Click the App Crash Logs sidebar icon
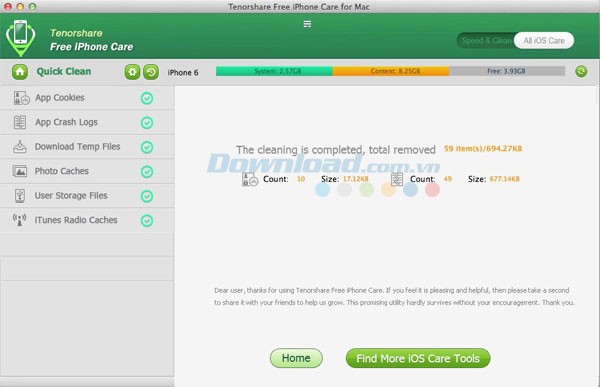Image resolution: width=600 pixels, height=387 pixels. (20, 122)
